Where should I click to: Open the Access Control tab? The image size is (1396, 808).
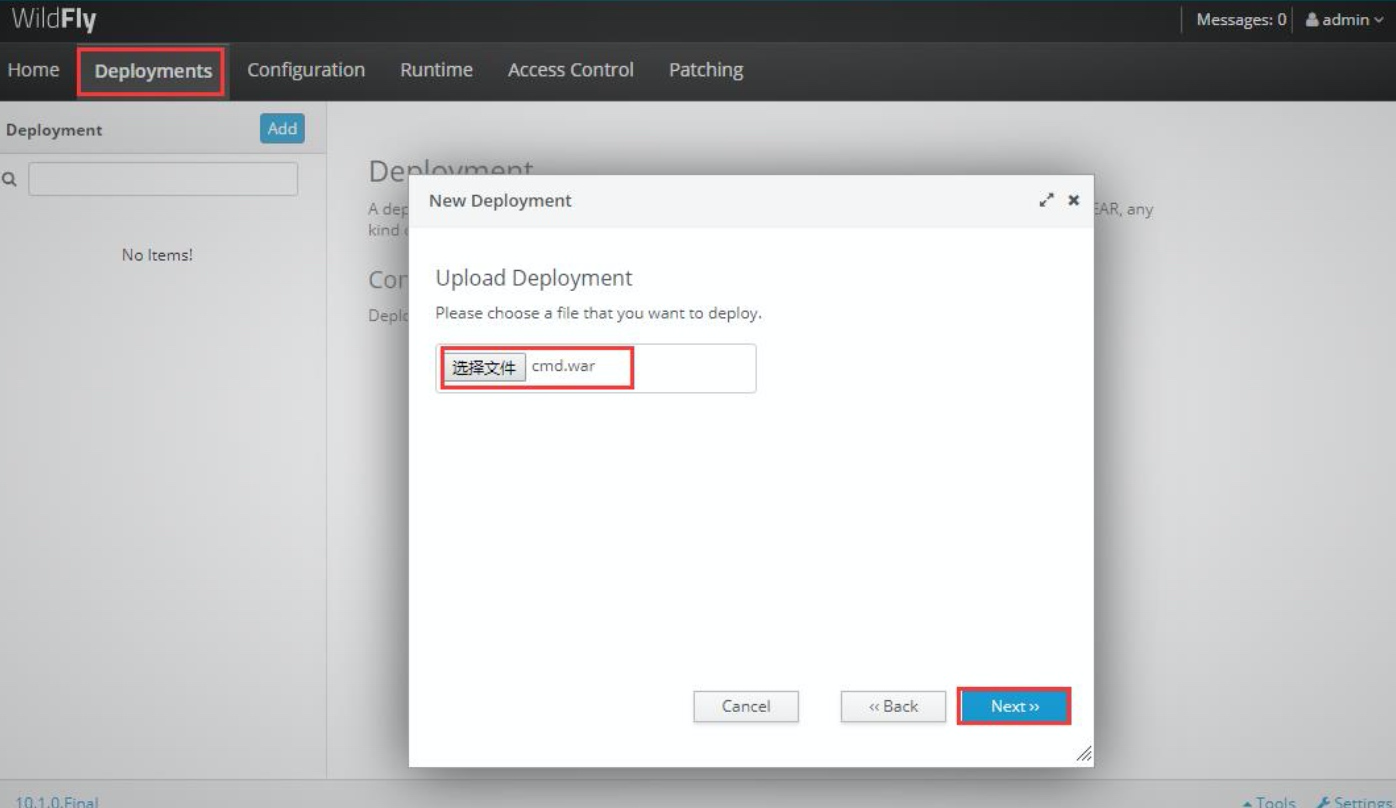pos(570,70)
